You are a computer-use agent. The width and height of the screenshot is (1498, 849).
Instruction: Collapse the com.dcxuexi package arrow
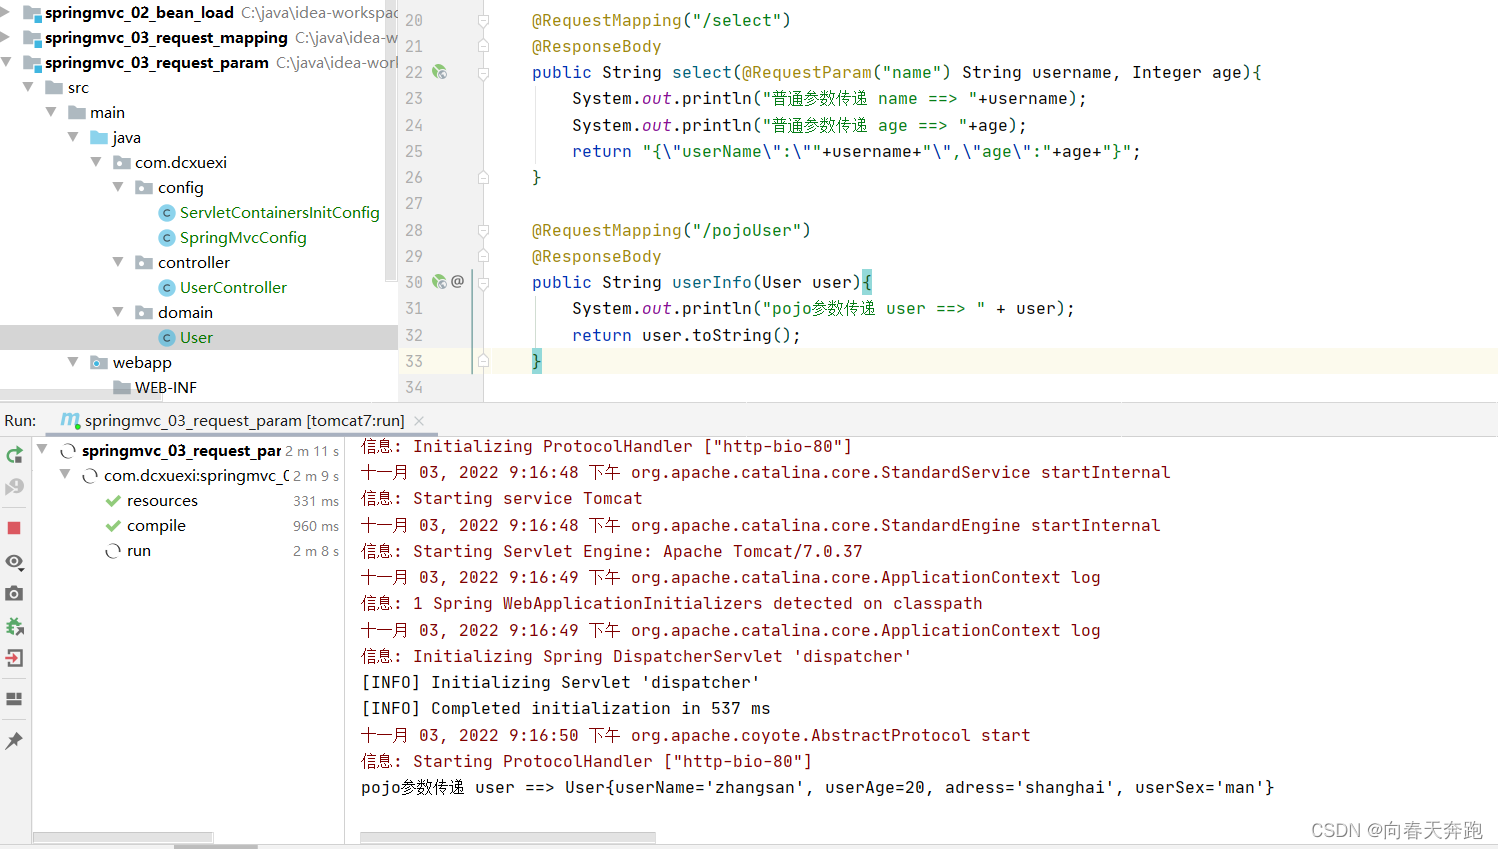(96, 162)
